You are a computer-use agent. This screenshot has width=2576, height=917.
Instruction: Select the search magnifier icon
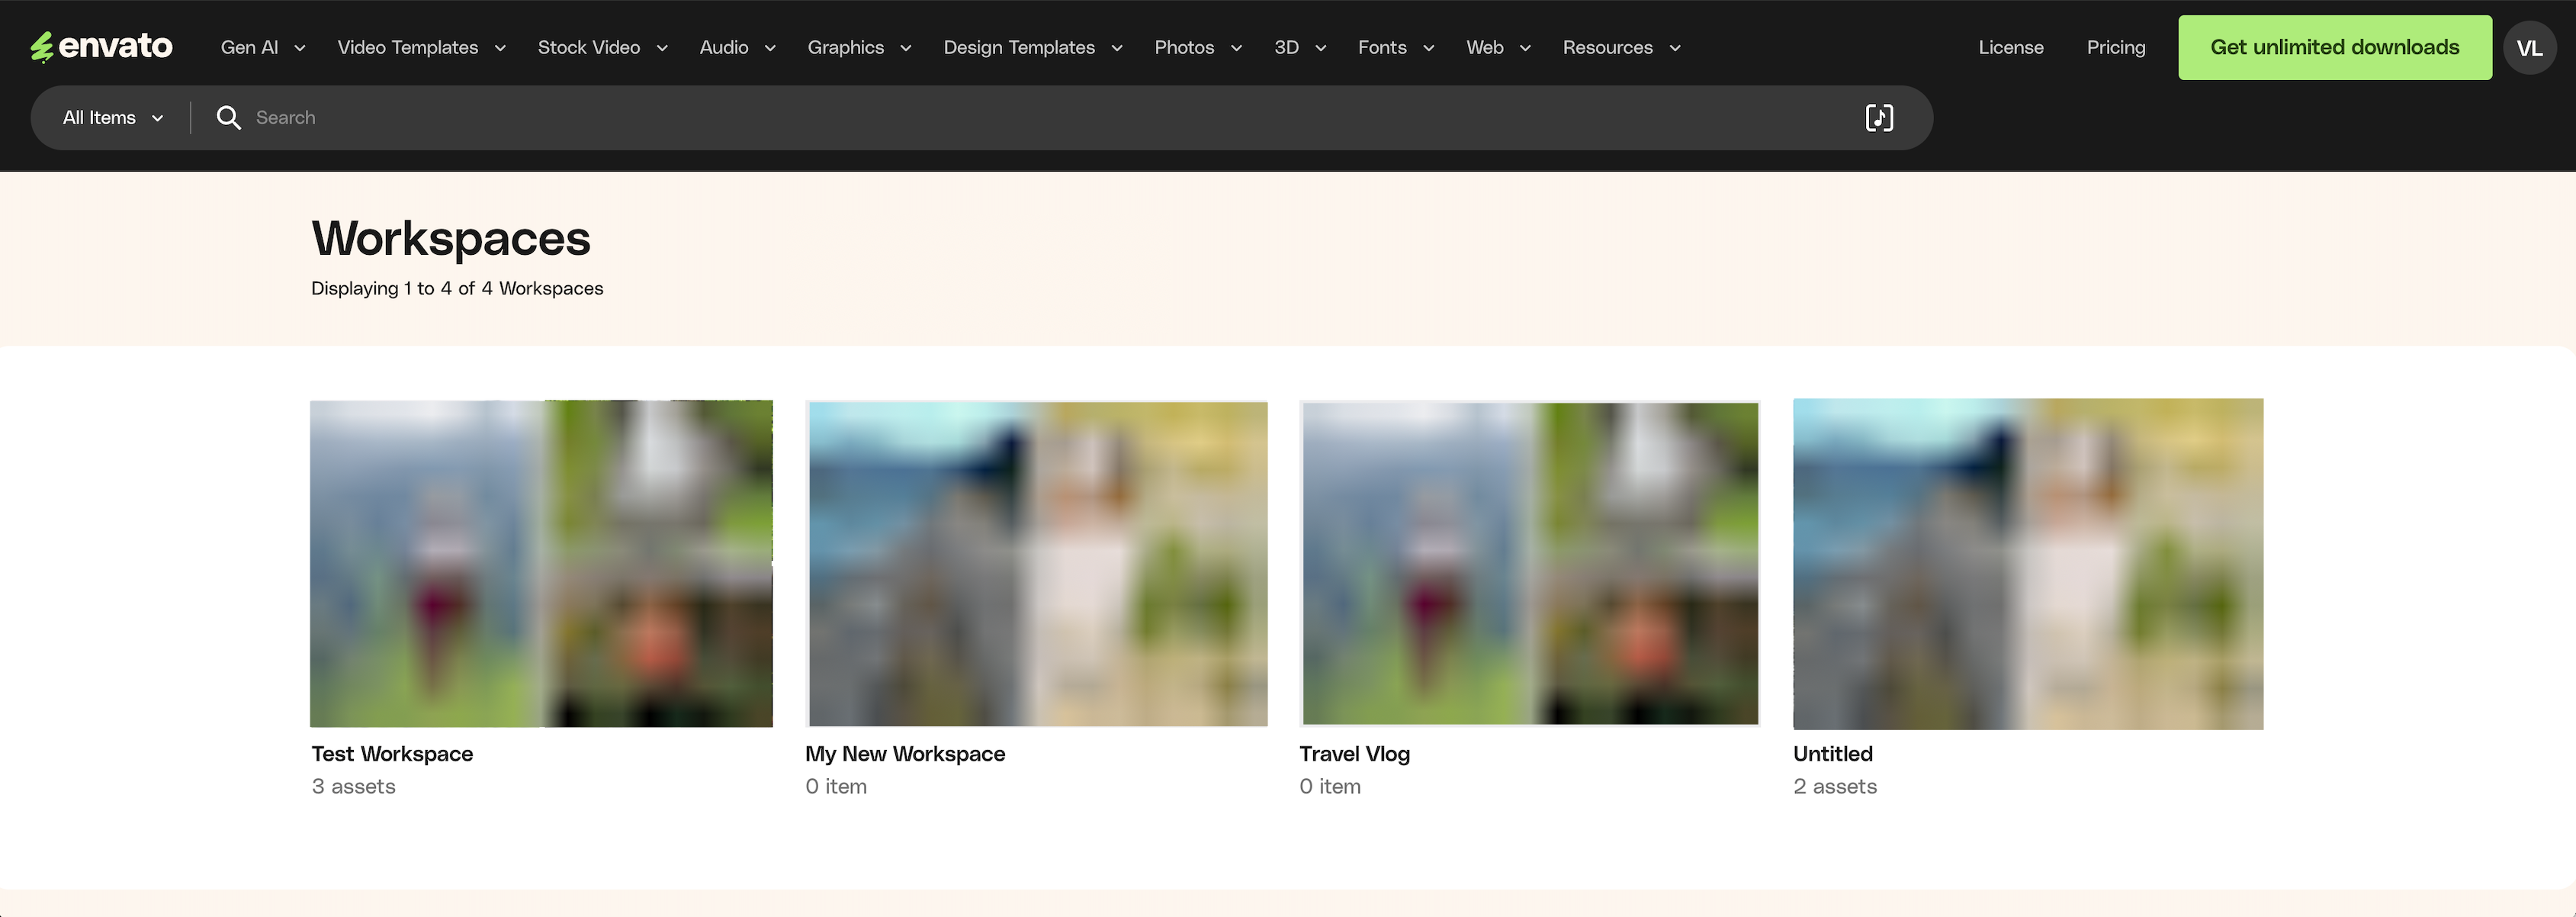[x=229, y=117]
